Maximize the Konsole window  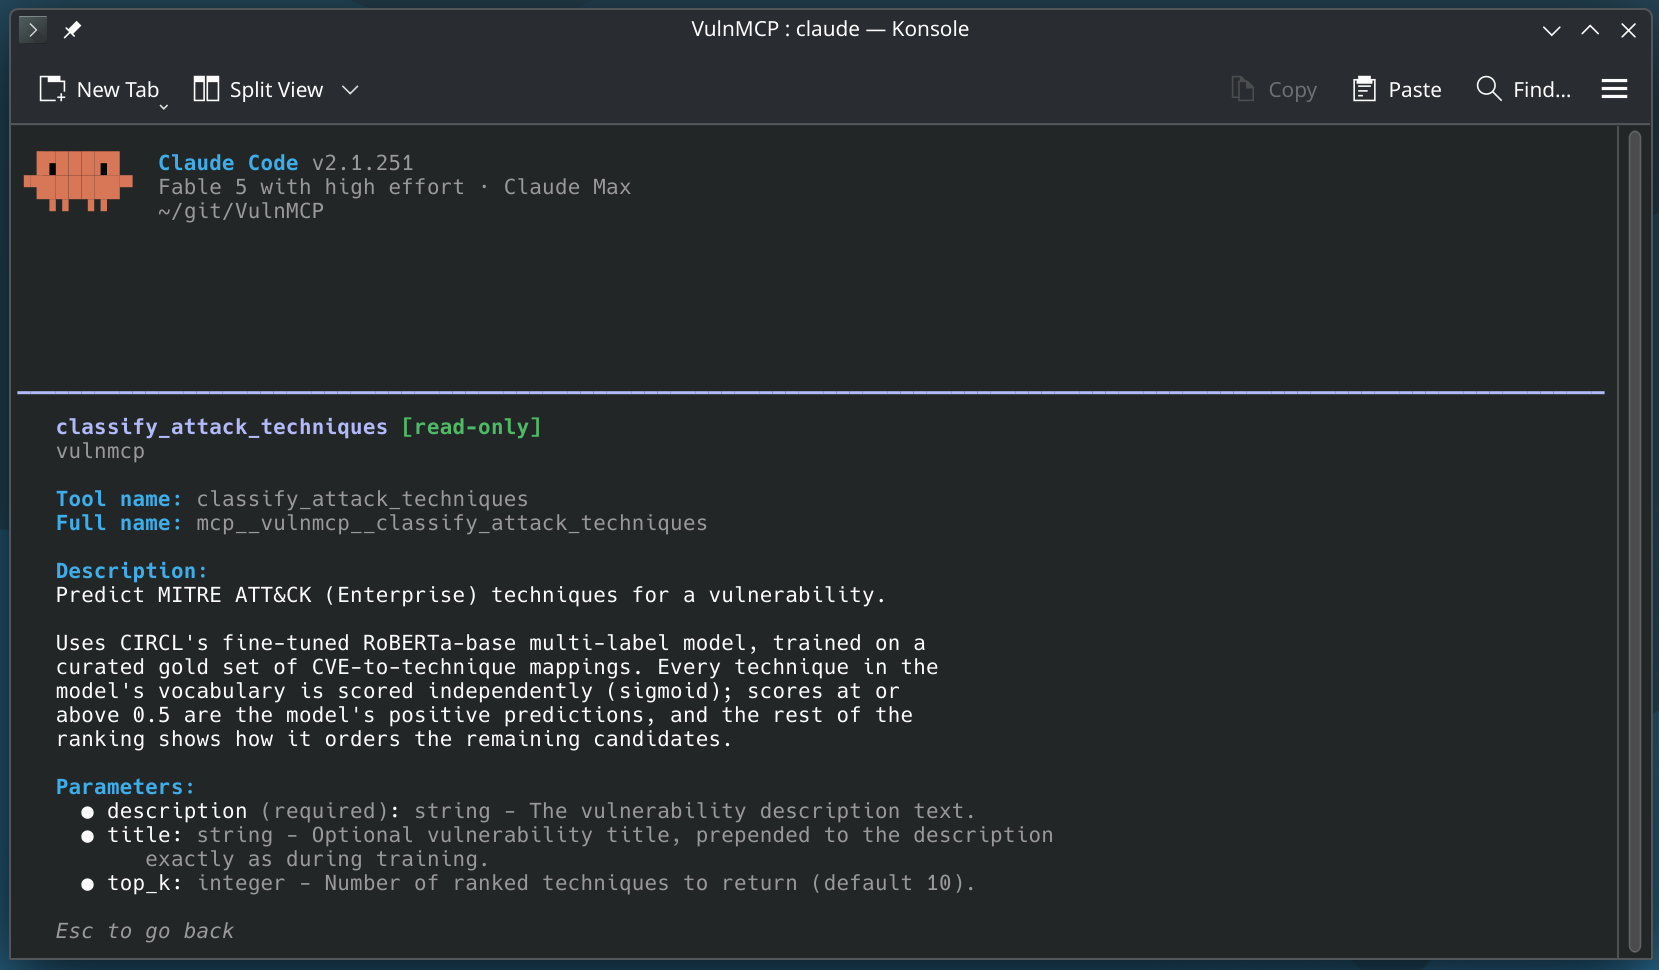click(x=1590, y=30)
